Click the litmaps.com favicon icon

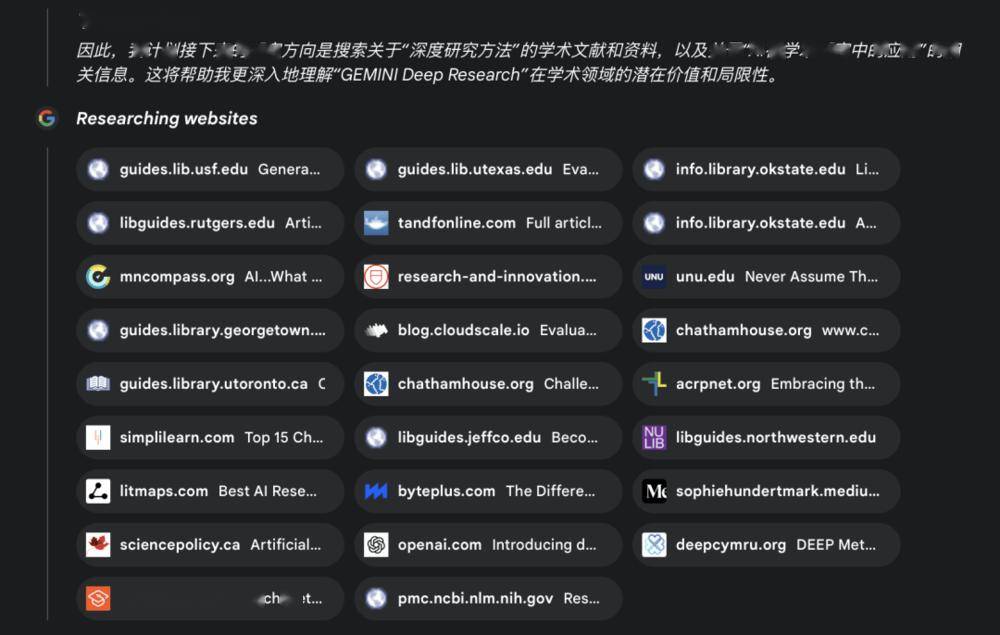pos(98,491)
